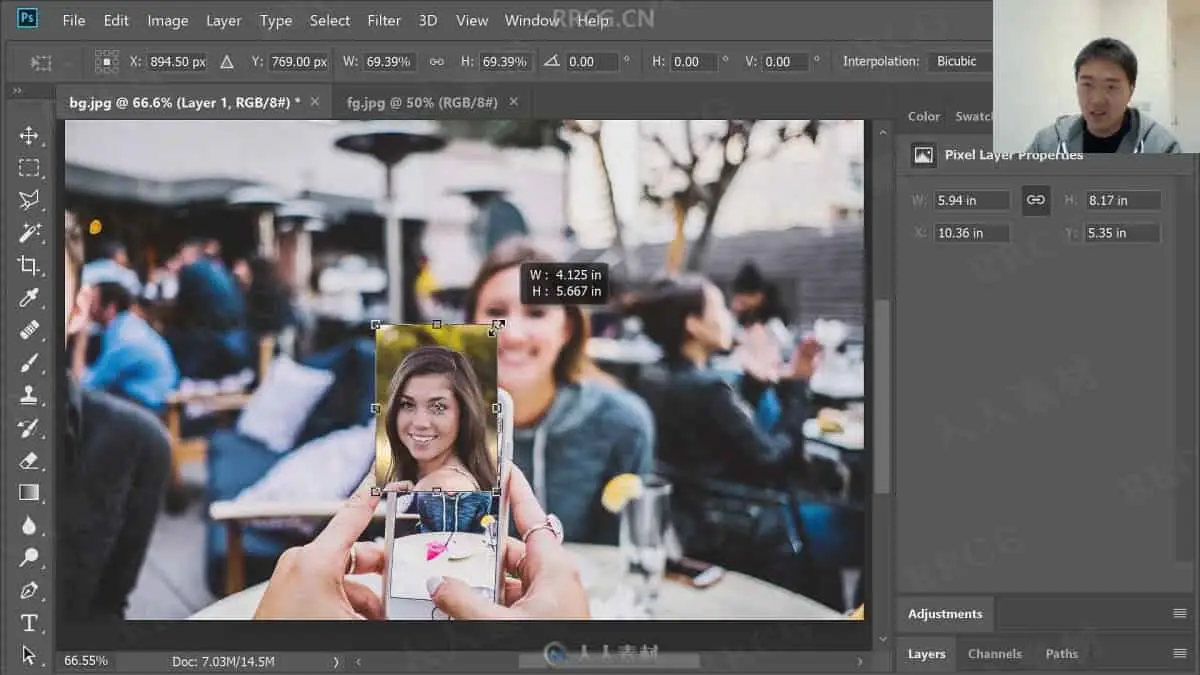
Task: Select the Magic Wand tool
Action: [29, 233]
